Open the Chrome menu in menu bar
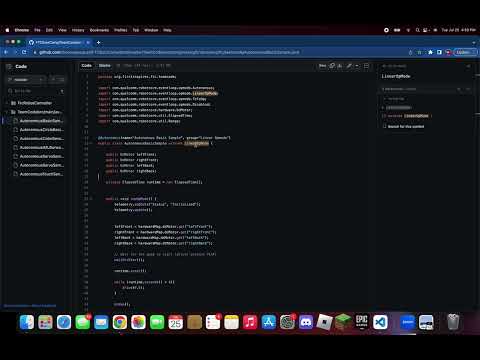480x360 pixels. (22, 30)
